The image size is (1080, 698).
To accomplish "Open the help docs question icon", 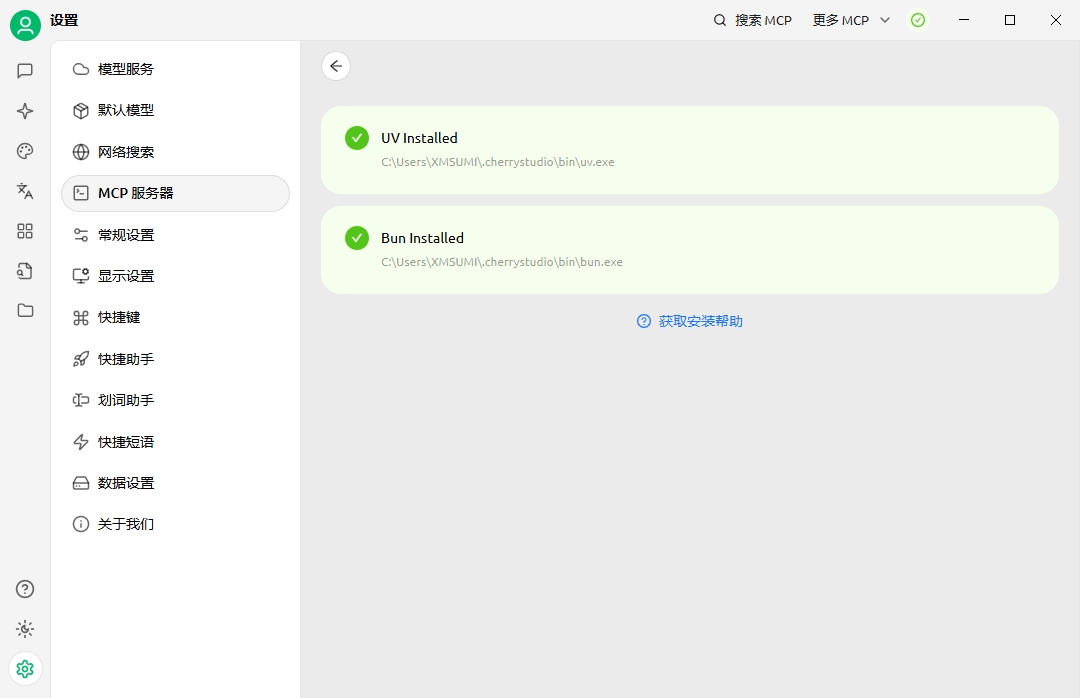I will pos(25,589).
